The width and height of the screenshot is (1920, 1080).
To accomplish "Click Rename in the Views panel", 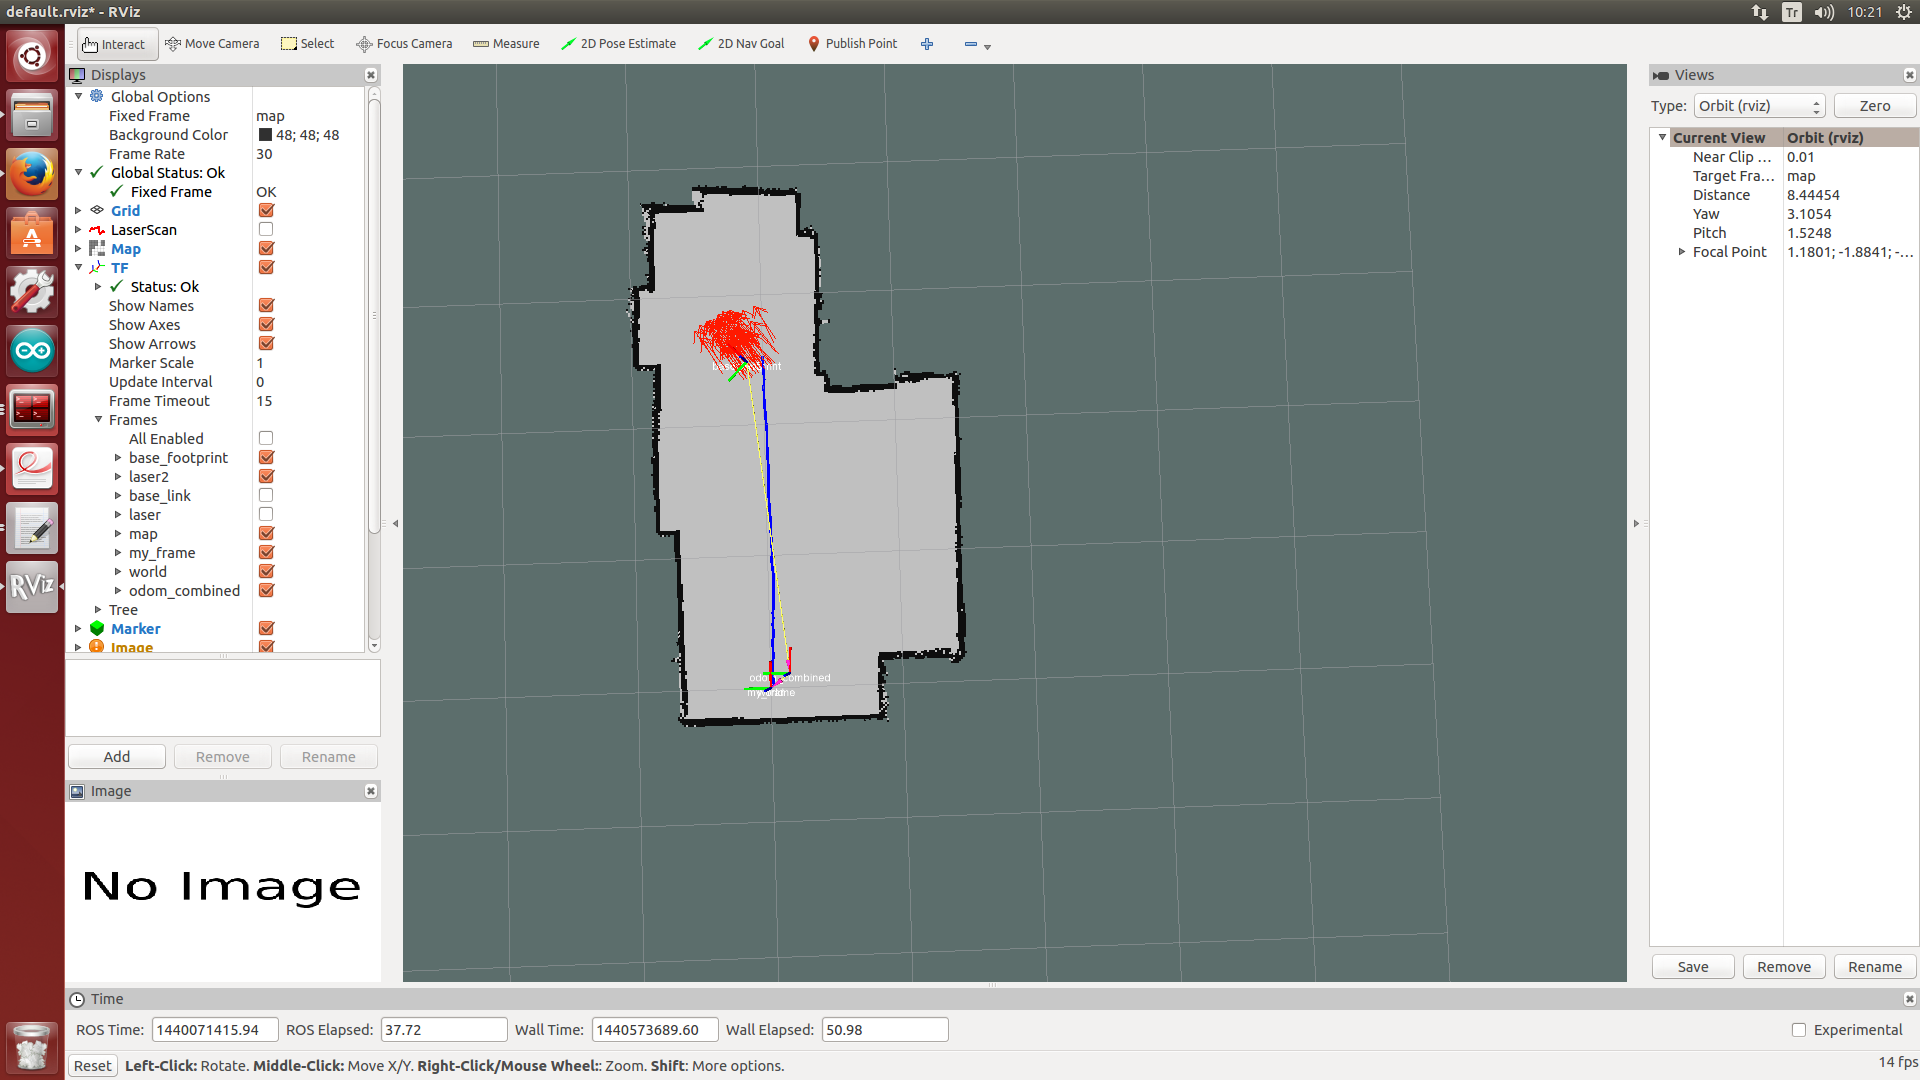I will click(1875, 967).
